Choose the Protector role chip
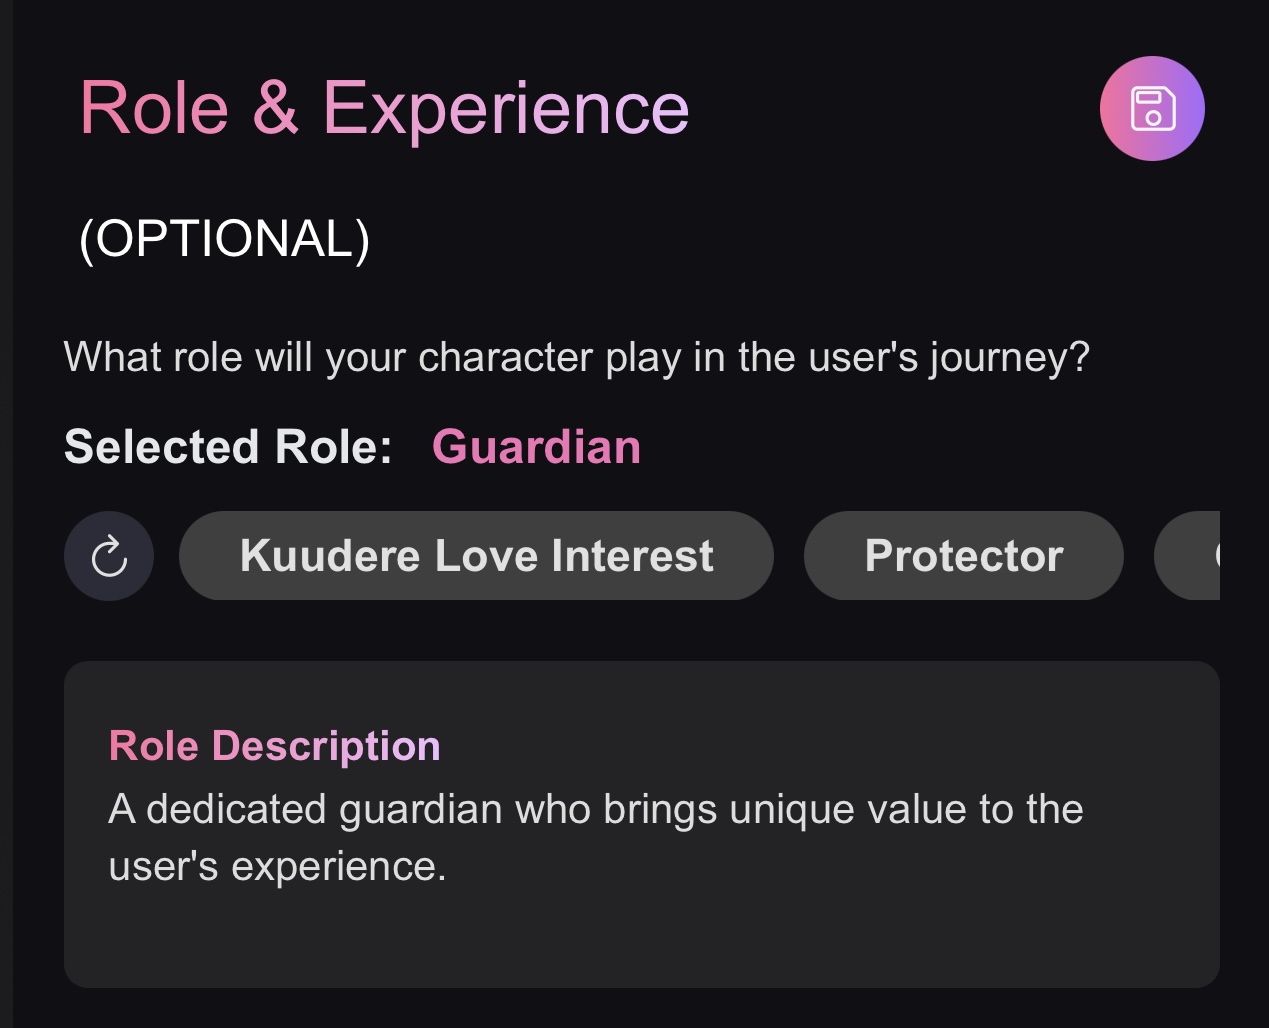The height and width of the screenshot is (1028, 1269). point(963,556)
